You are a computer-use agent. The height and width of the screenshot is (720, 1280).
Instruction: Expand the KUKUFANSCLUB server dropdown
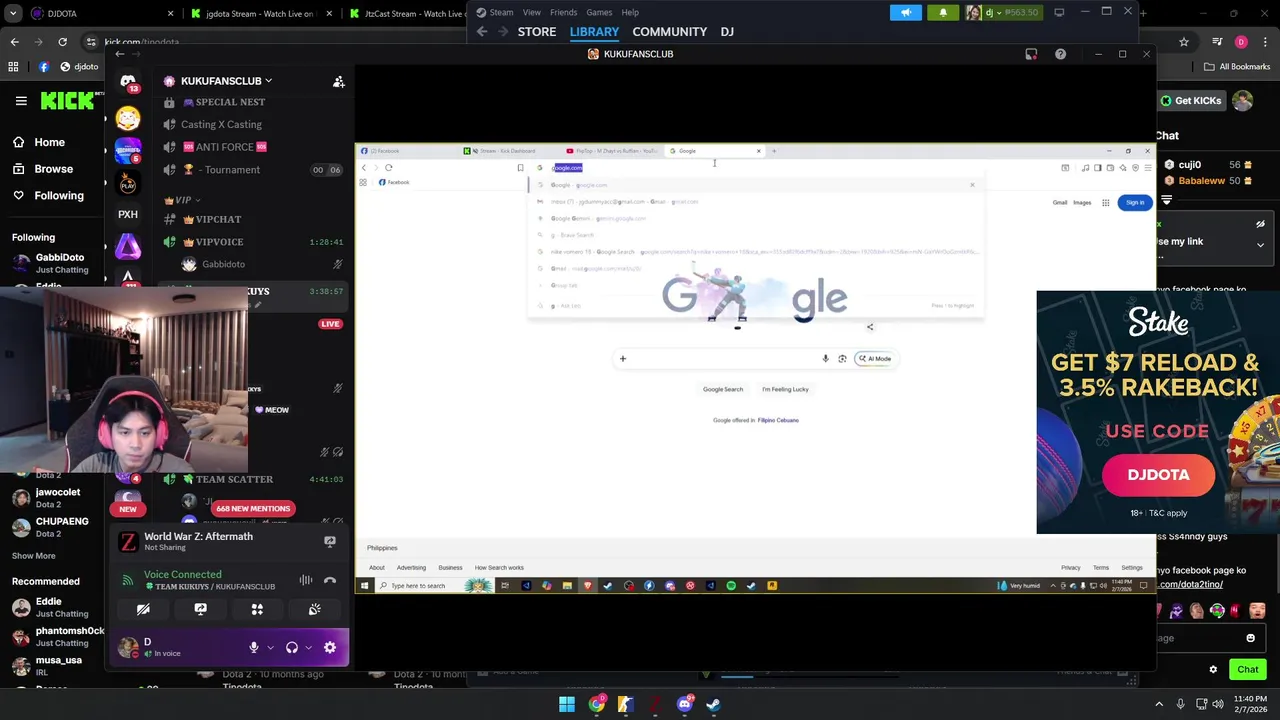pyautogui.click(x=268, y=81)
